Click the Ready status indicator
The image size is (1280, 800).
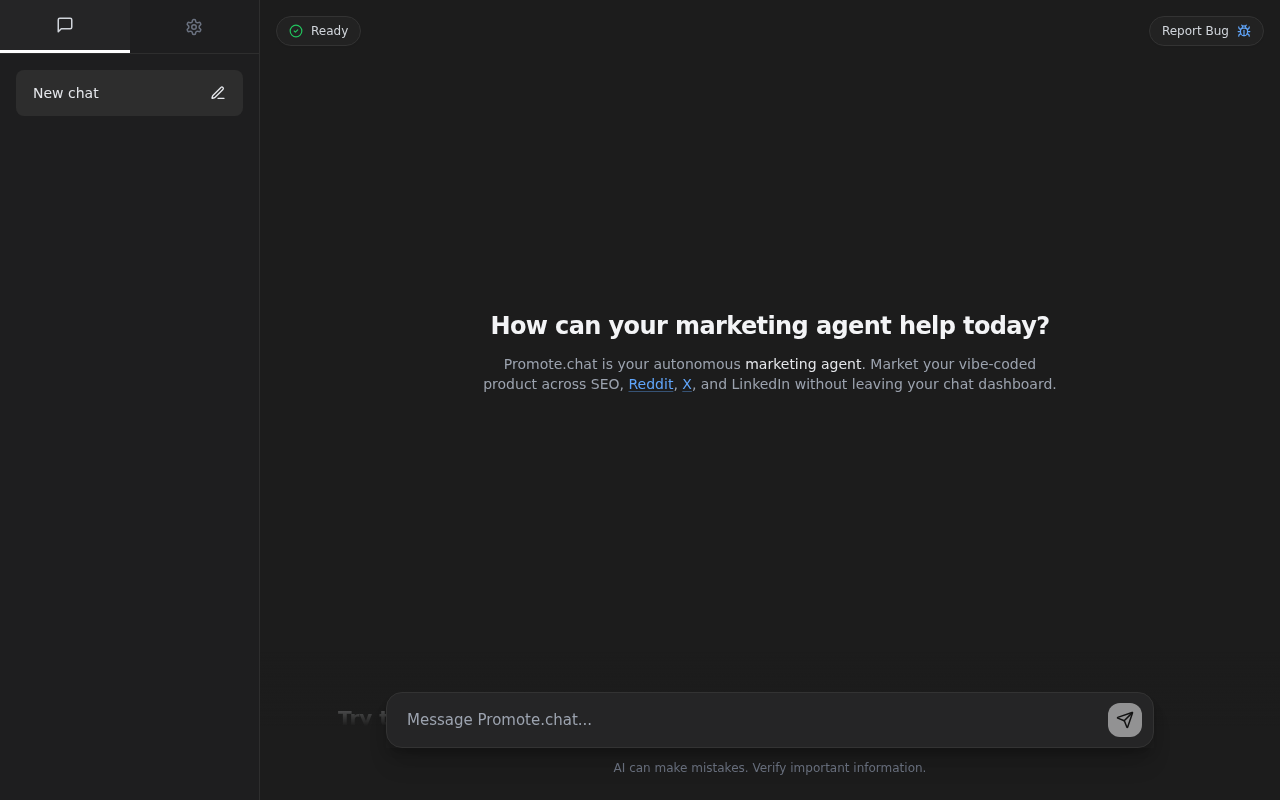pyautogui.click(x=318, y=31)
